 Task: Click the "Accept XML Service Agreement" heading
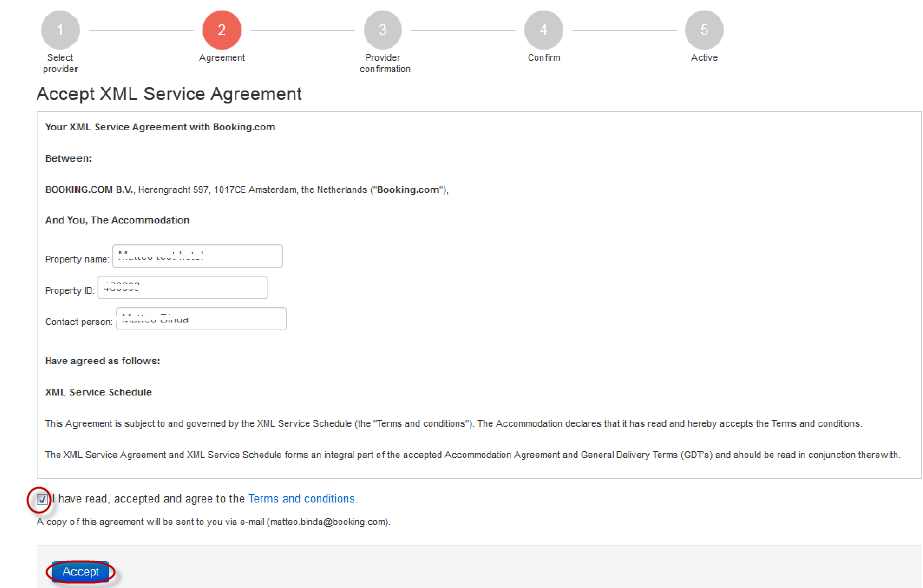(x=169, y=94)
